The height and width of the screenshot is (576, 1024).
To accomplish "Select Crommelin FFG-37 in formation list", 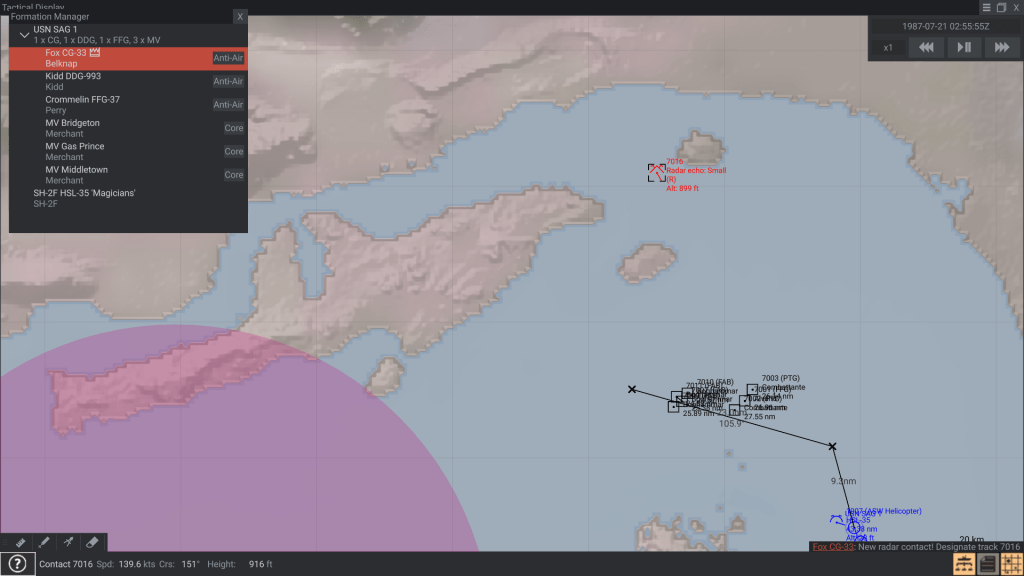I will [x=82, y=100].
